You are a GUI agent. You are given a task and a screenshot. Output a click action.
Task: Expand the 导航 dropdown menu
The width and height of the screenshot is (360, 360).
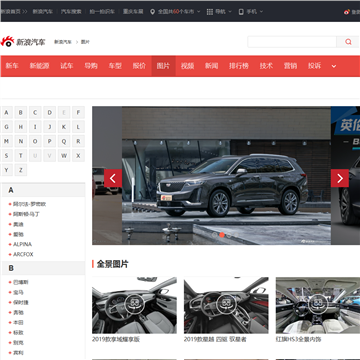tap(230, 12)
